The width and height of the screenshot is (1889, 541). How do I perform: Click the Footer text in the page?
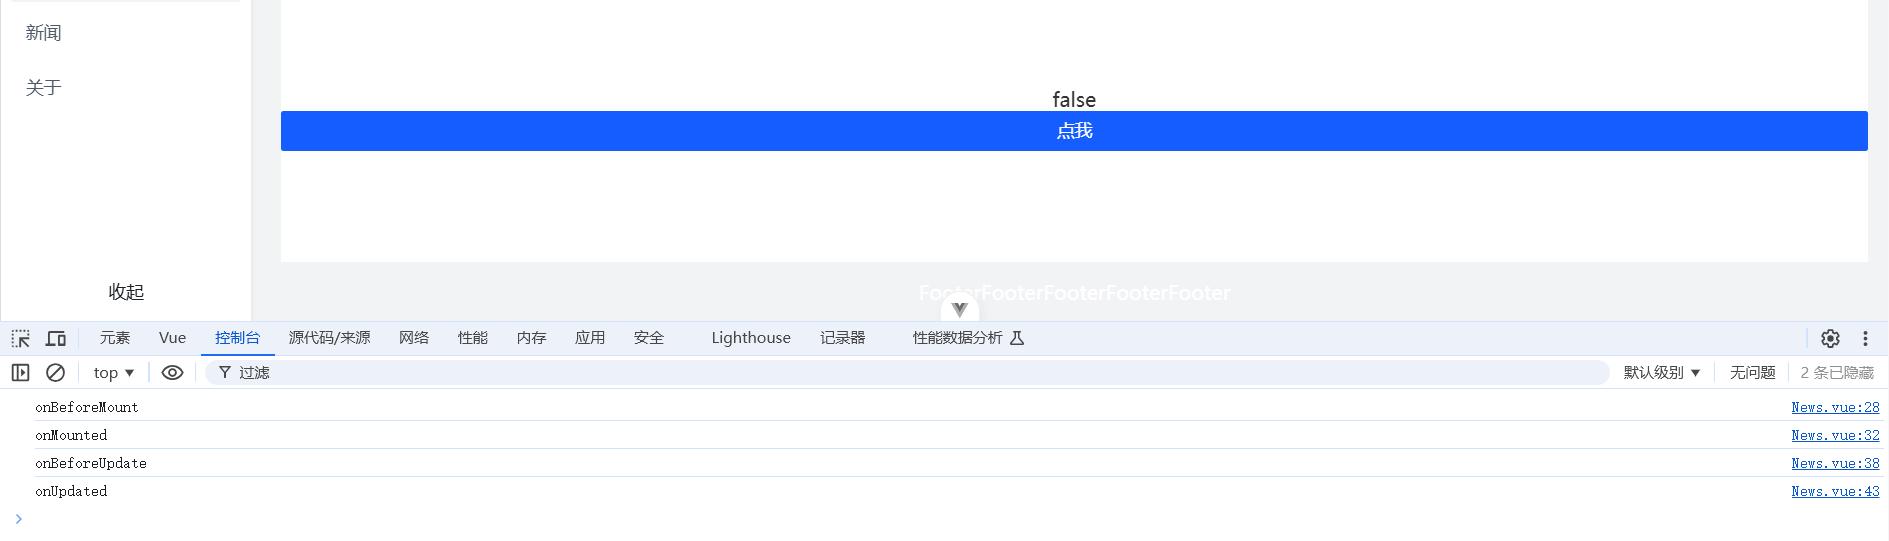click(1074, 293)
